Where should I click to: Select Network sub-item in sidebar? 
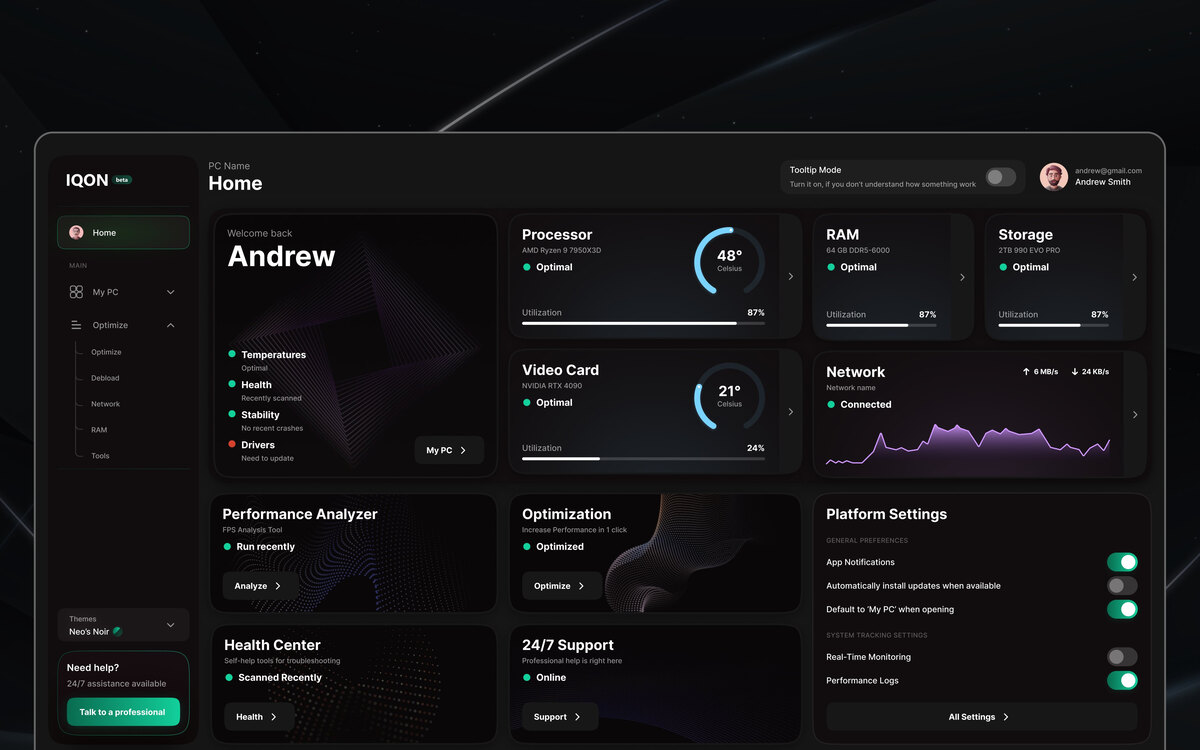105,404
